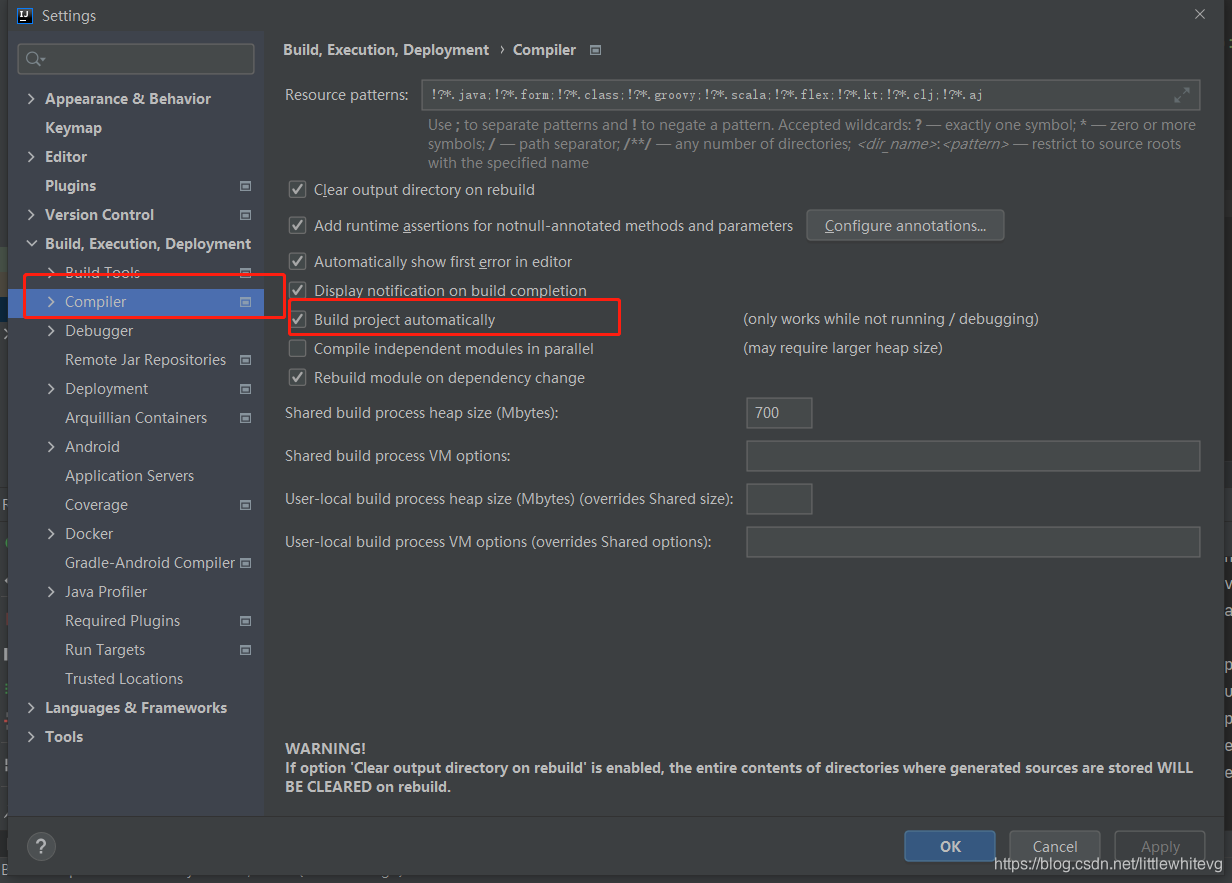Expand the Docker node arrow
1232x883 pixels.
click(51, 534)
